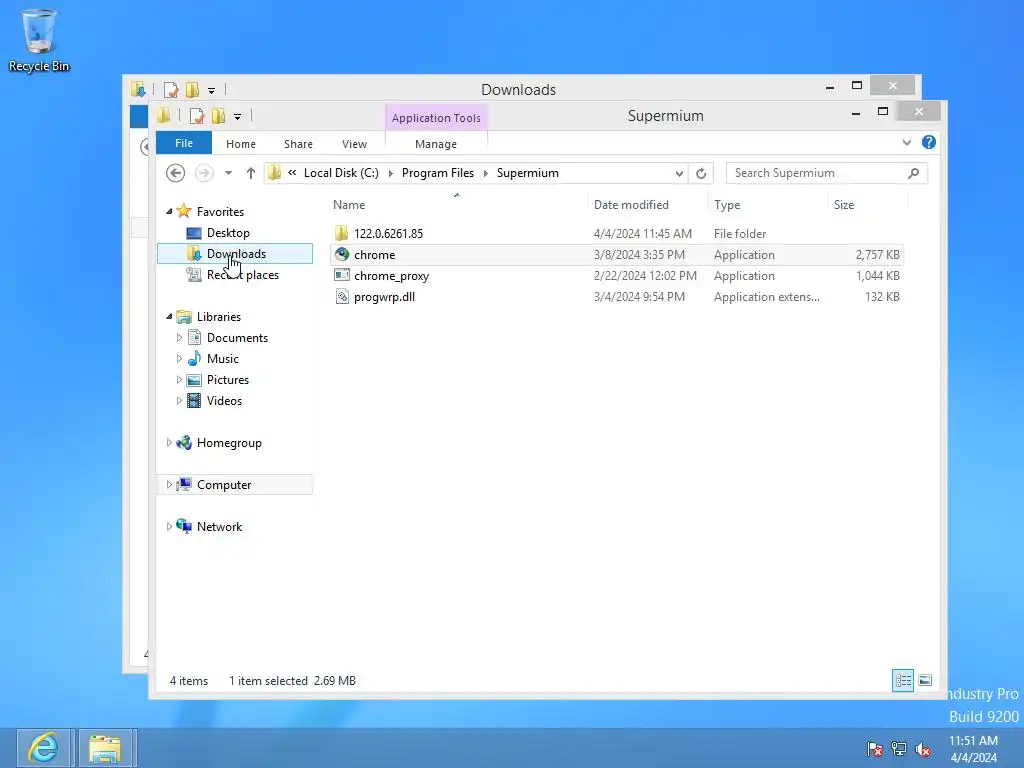
Task: Expand the ribbon with the chevron arrow
Action: [x=906, y=142]
